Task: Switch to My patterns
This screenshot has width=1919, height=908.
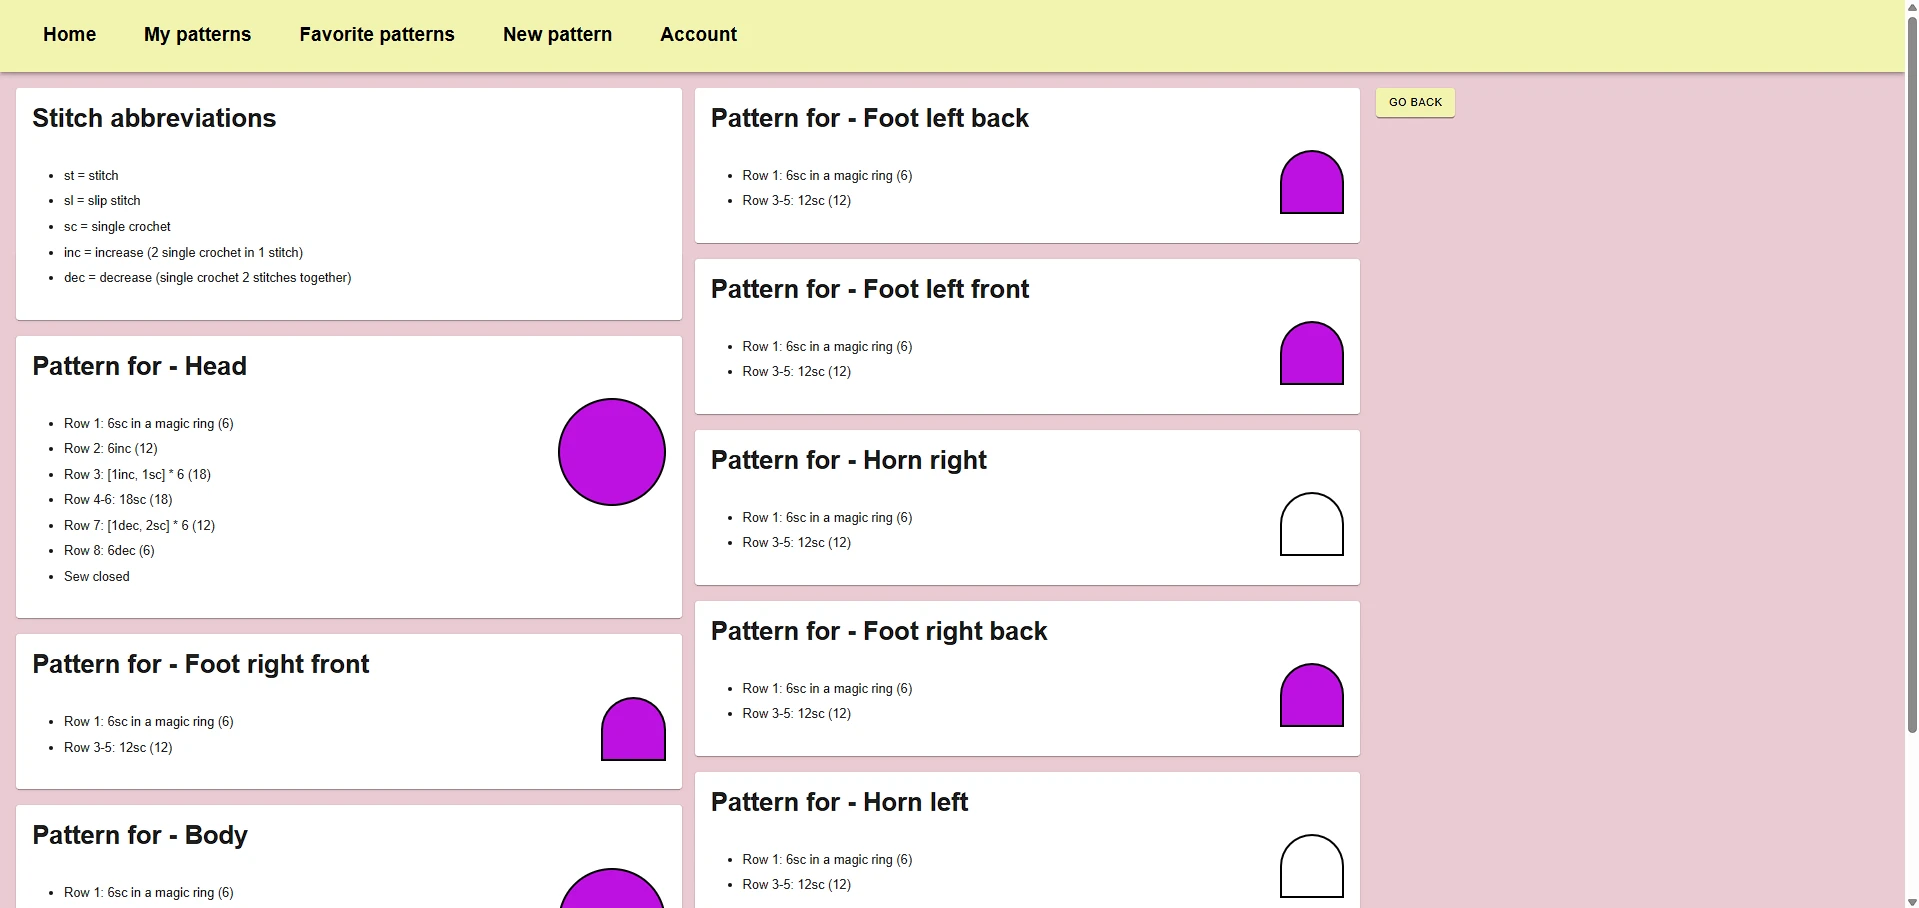Action: 197,34
